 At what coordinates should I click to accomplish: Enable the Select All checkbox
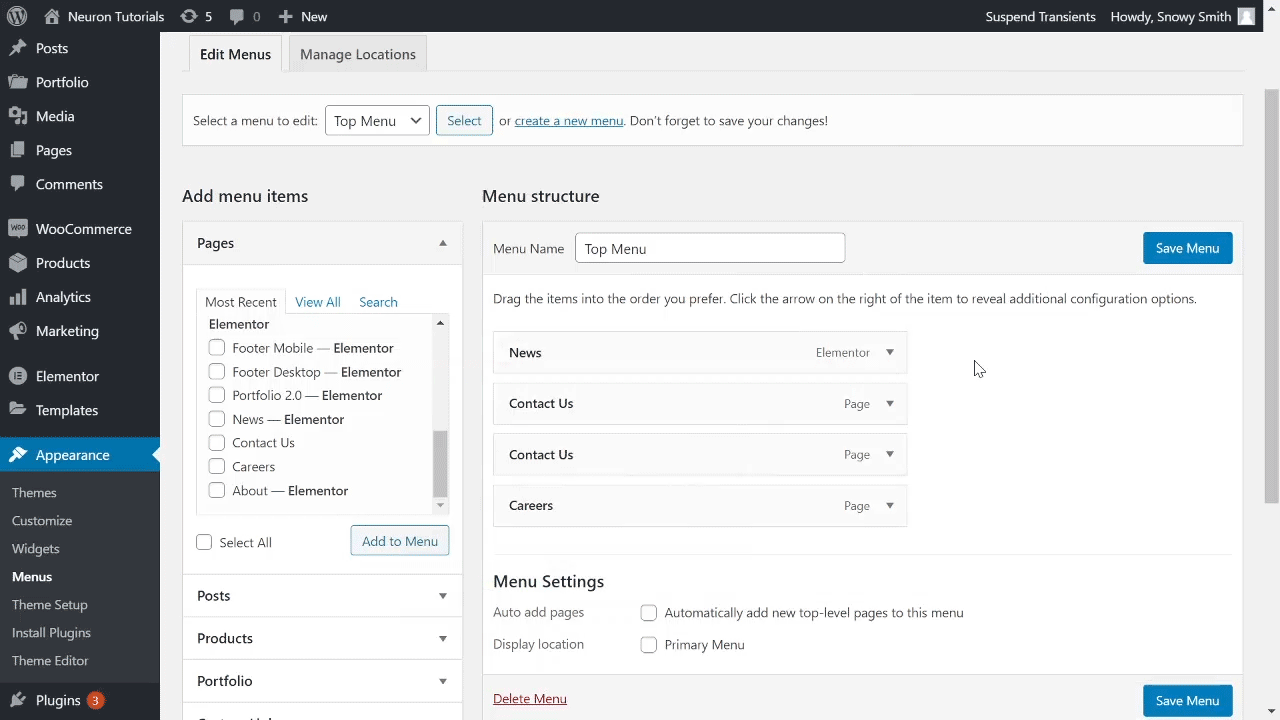[x=204, y=542]
